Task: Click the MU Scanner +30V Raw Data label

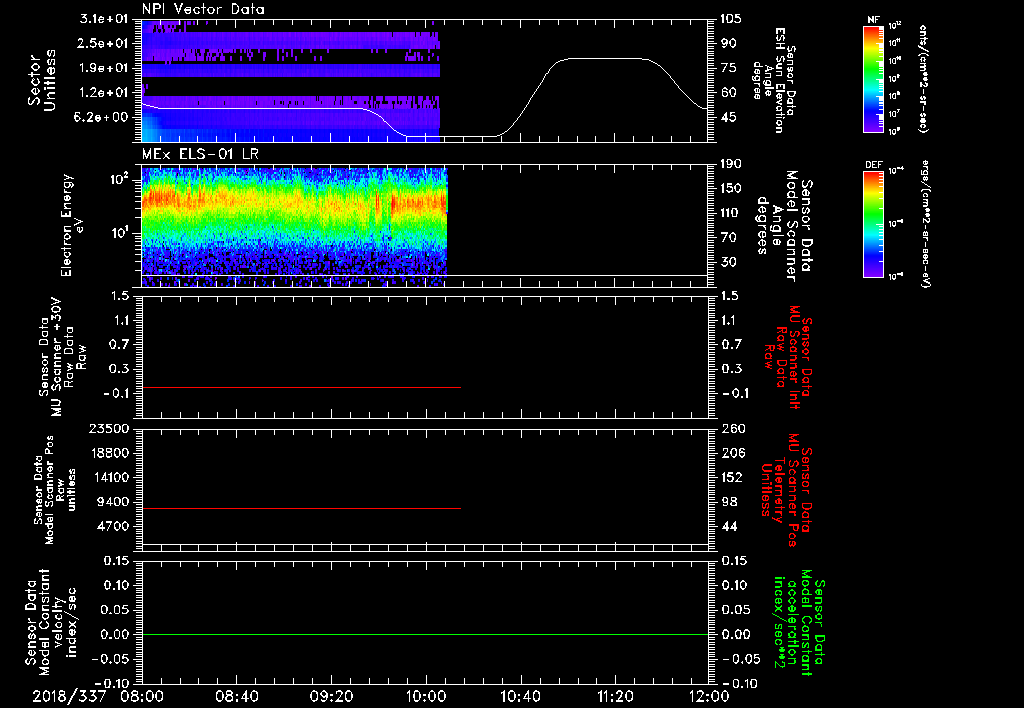Action: [63, 357]
